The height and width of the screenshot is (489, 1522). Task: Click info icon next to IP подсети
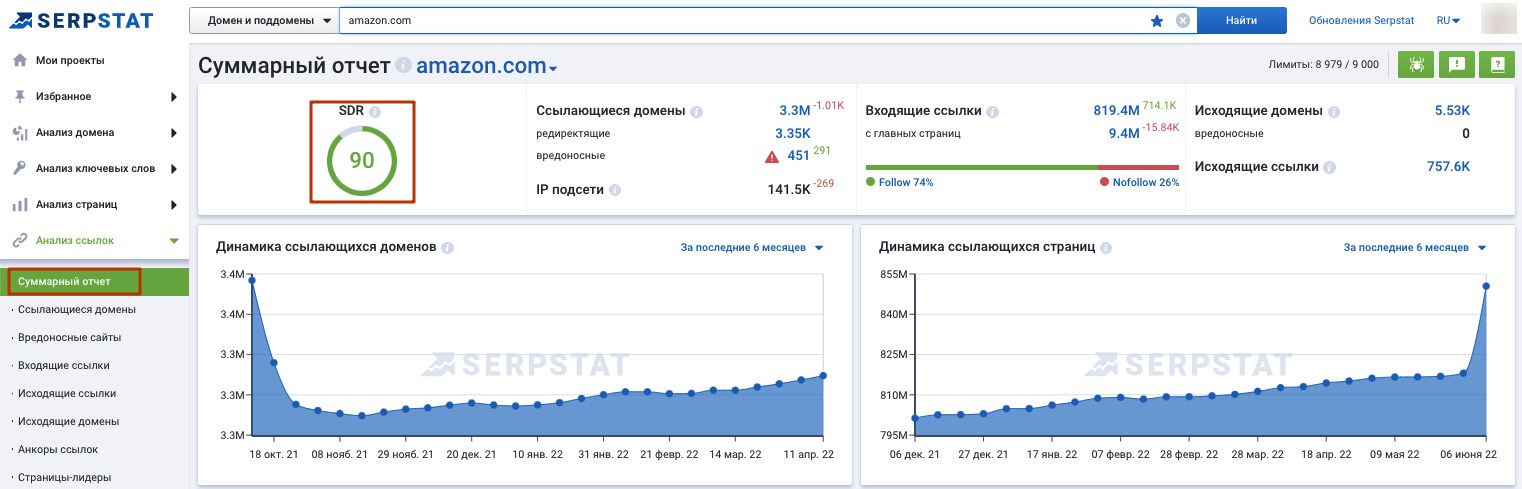[x=615, y=189]
